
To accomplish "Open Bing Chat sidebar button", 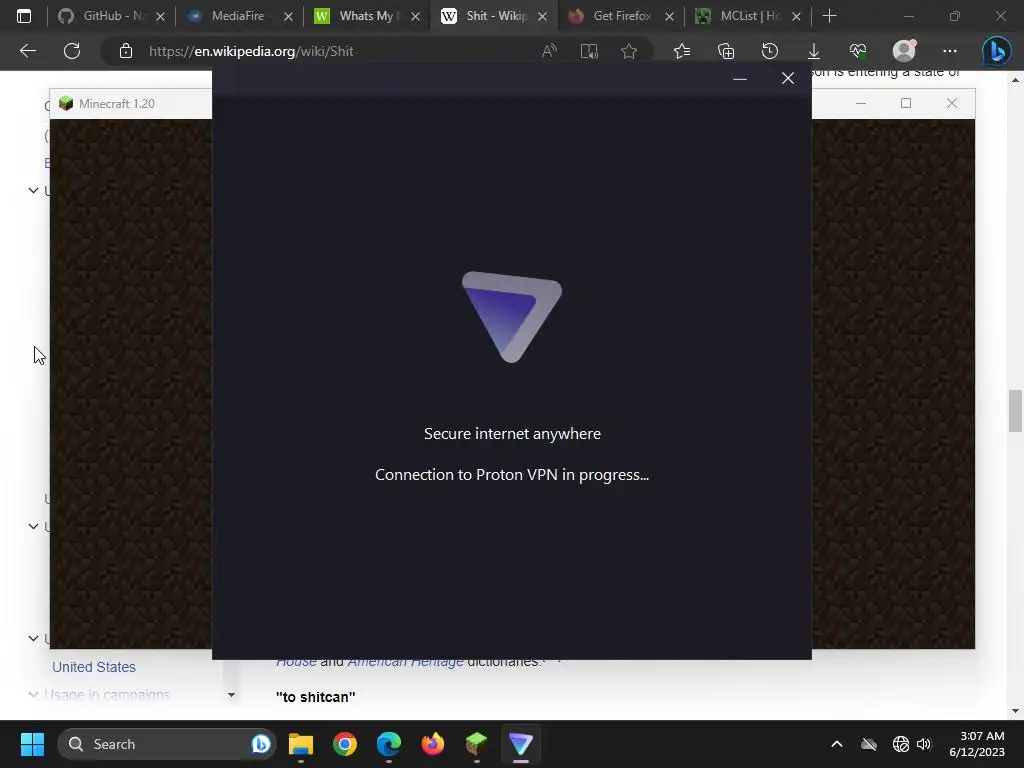I will [x=996, y=51].
